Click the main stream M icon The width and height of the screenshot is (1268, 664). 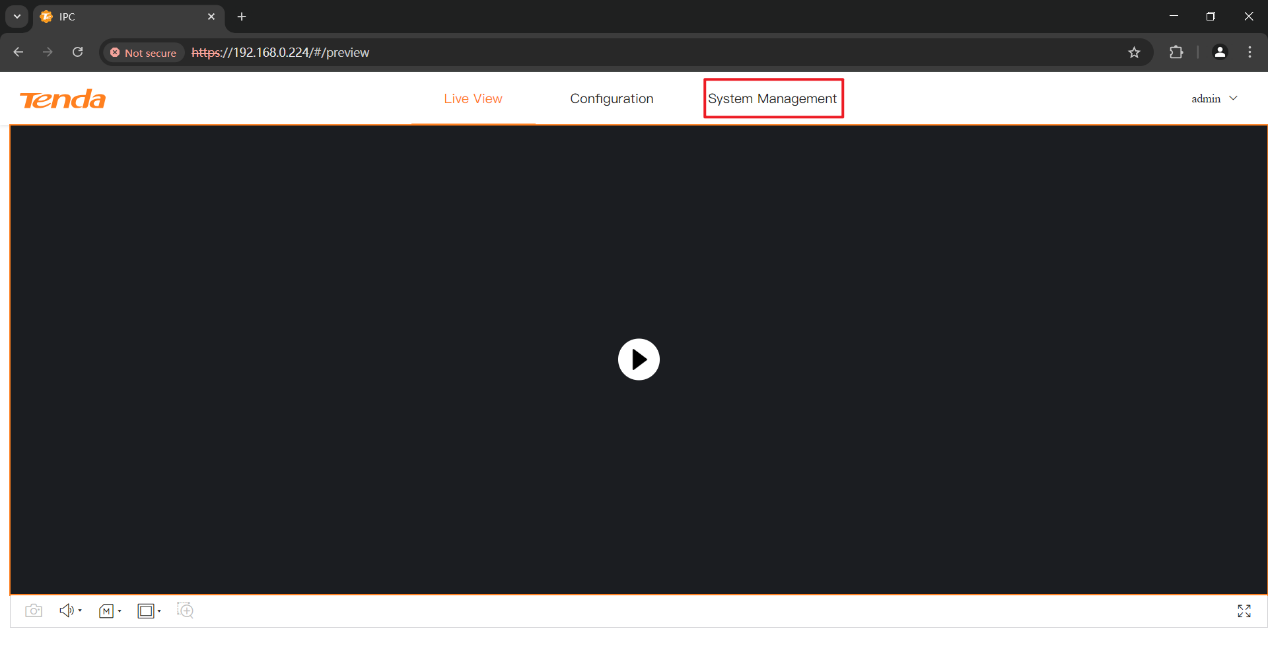click(107, 611)
